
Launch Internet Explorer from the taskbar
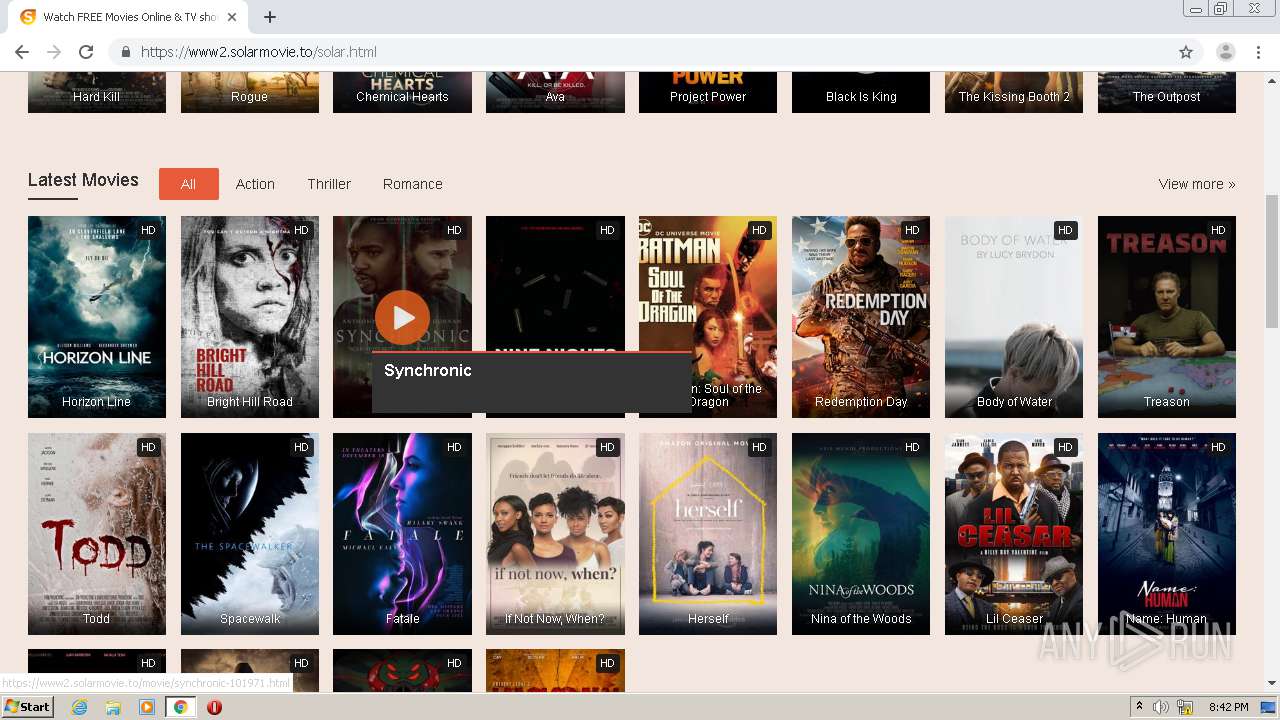point(79,707)
